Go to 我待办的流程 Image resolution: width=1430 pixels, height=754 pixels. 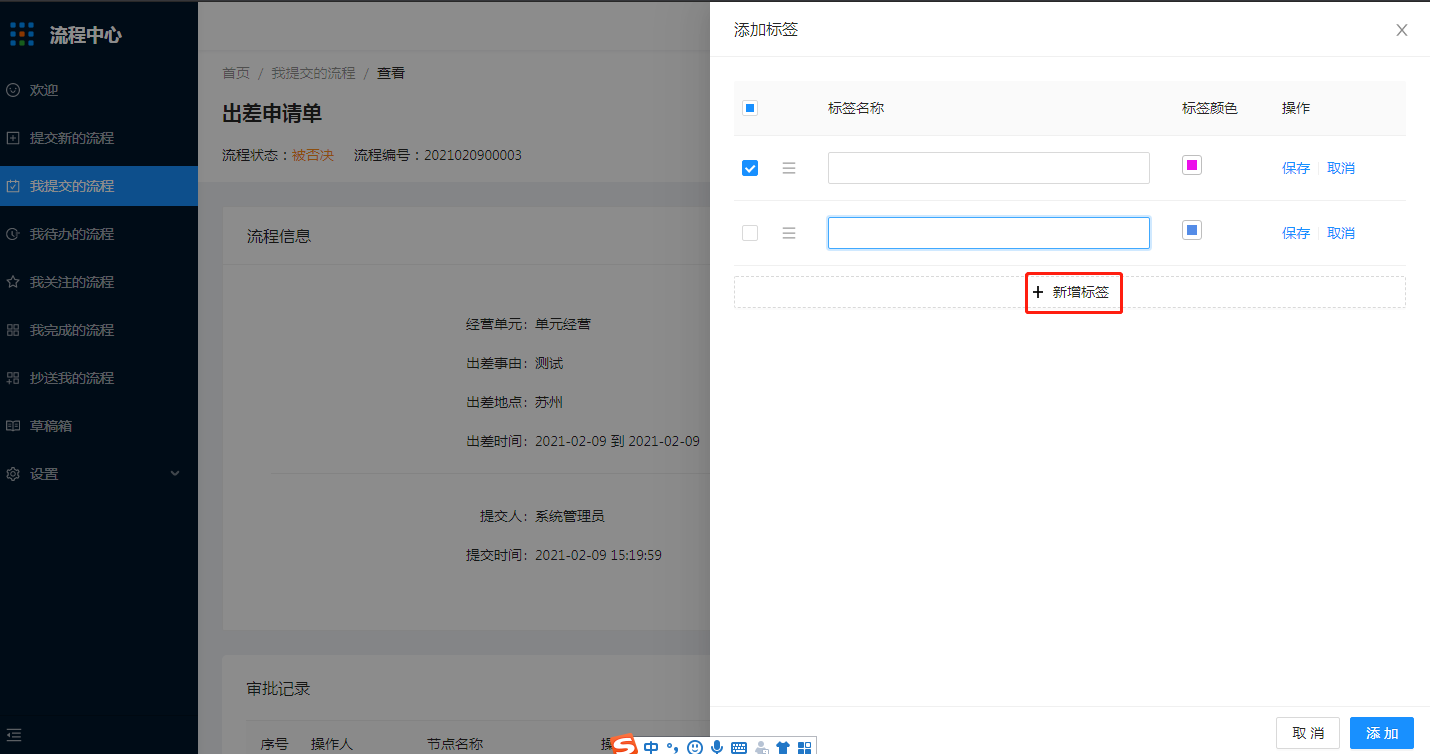pos(99,234)
